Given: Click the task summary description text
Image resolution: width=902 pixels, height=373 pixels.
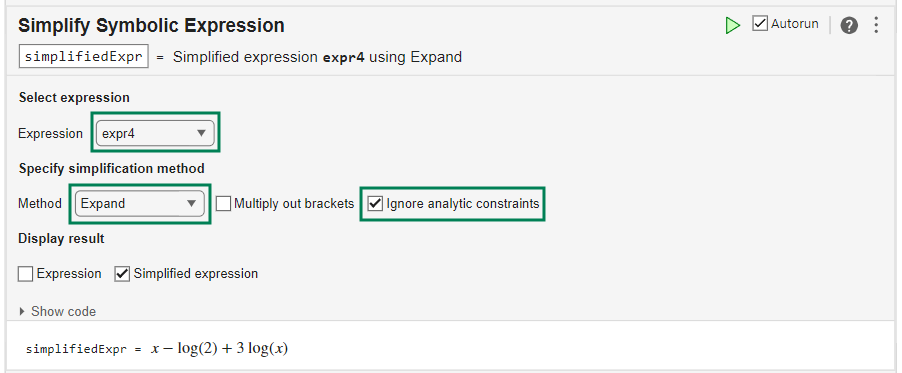Looking at the screenshot, I should (318, 57).
